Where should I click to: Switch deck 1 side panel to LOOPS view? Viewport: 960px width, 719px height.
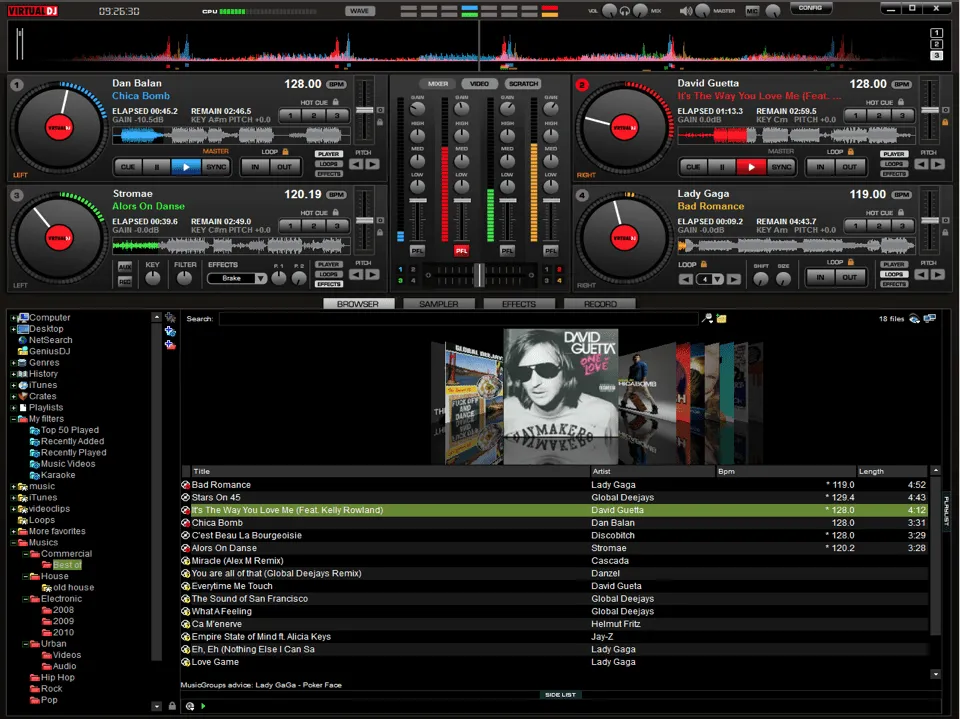click(x=330, y=164)
